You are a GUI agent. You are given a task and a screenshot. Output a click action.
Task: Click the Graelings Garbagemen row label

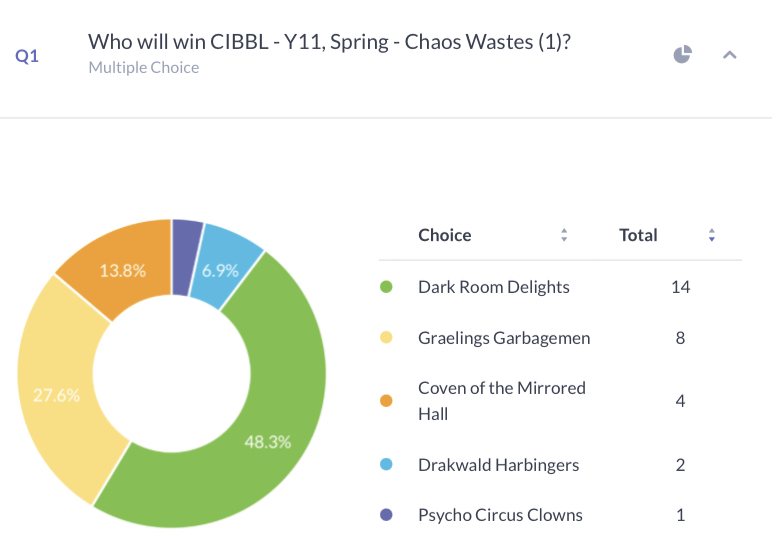click(504, 338)
